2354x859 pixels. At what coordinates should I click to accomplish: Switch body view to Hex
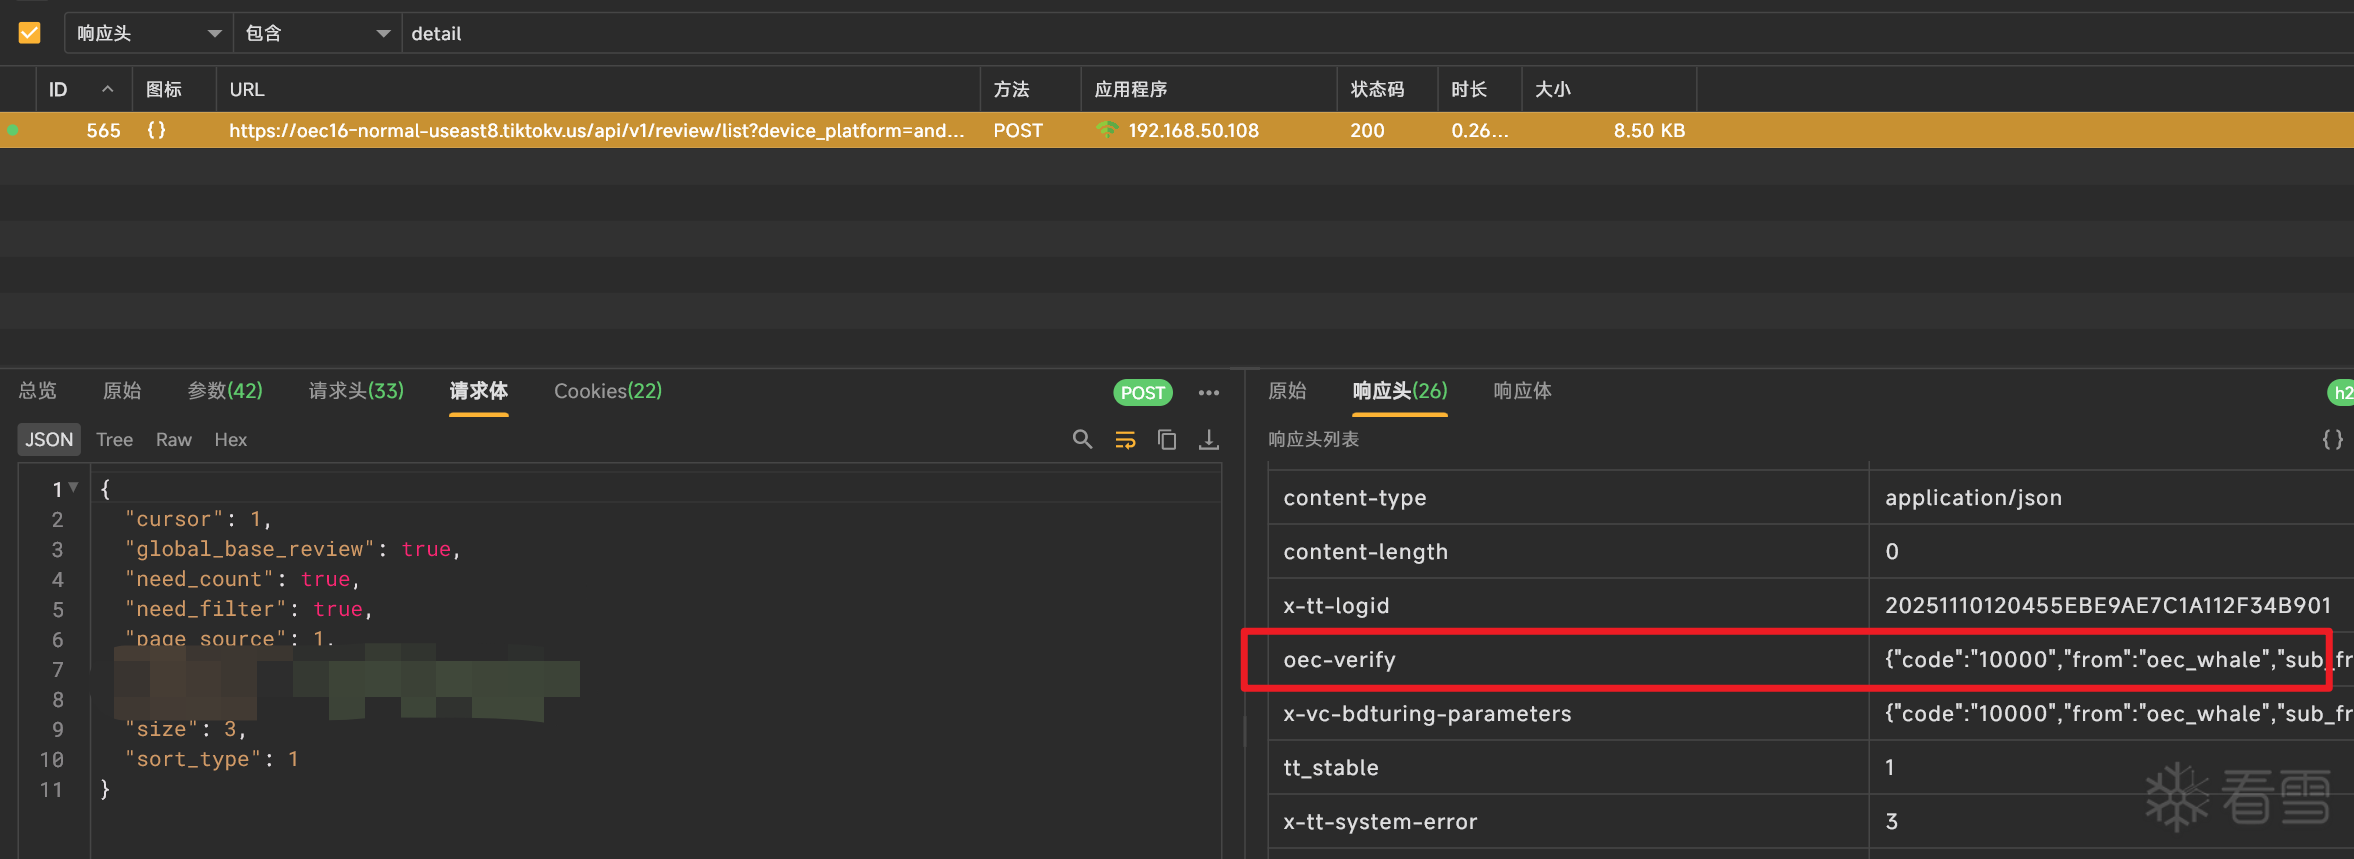pyautogui.click(x=230, y=439)
